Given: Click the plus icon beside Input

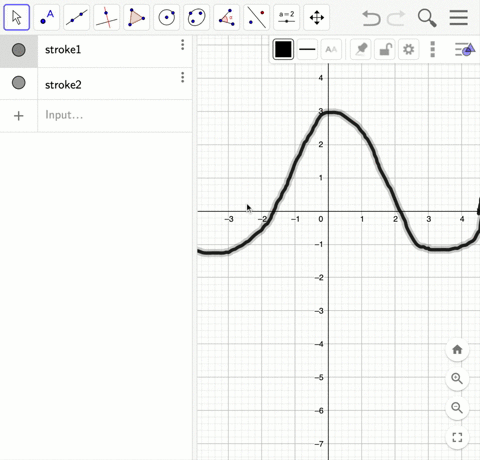Looking at the screenshot, I should pos(19,116).
